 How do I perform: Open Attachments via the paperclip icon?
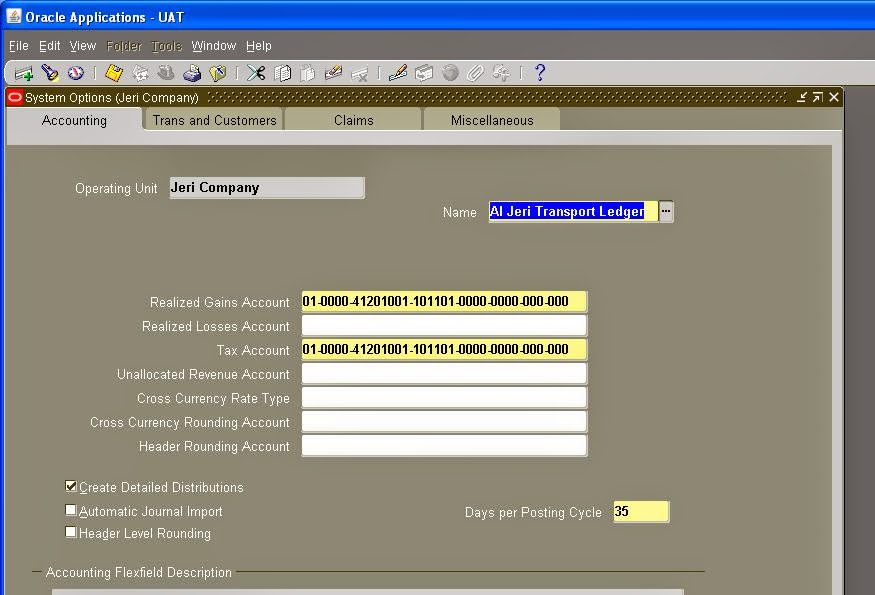coord(474,72)
